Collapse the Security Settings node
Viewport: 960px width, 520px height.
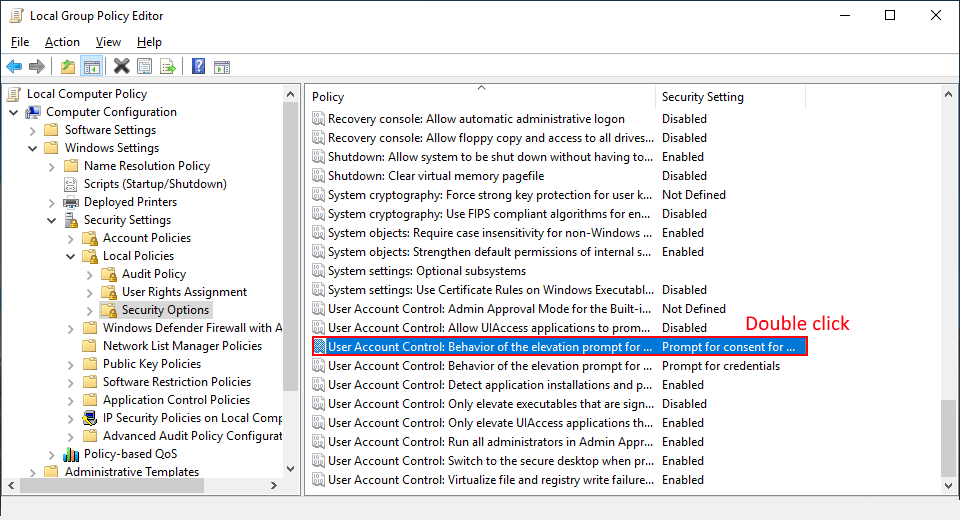[51, 220]
